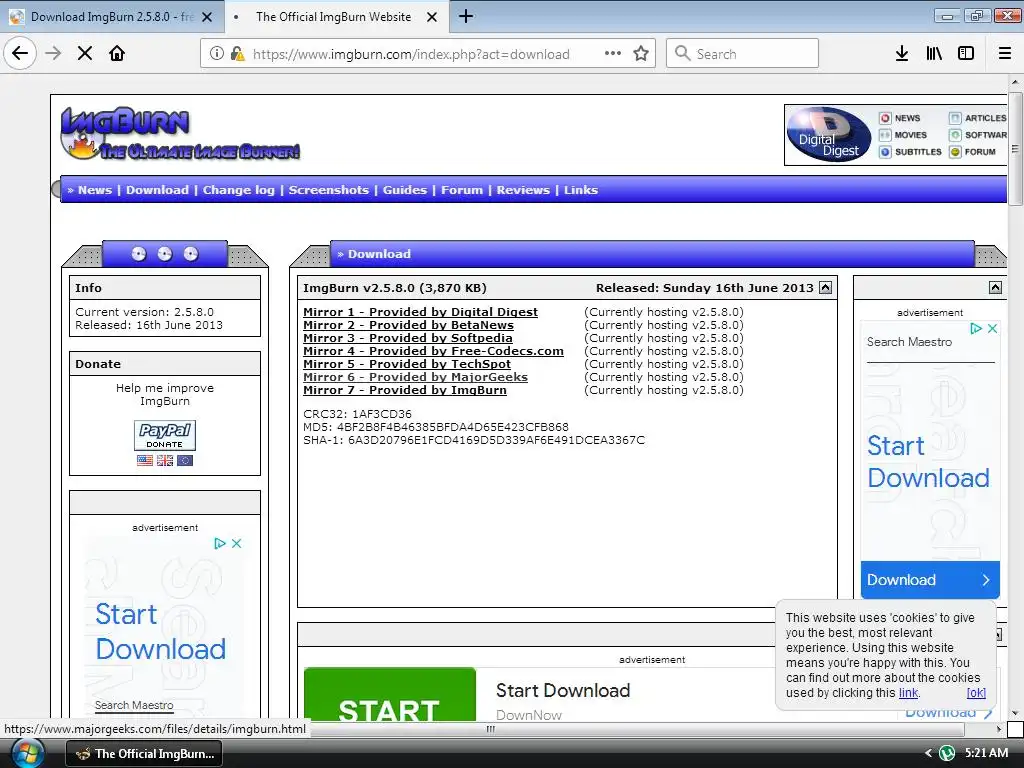Image resolution: width=1024 pixels, height=768 pixels.
Task: Open Digital Digest ARTICLES link
Action: click(978, 118)
